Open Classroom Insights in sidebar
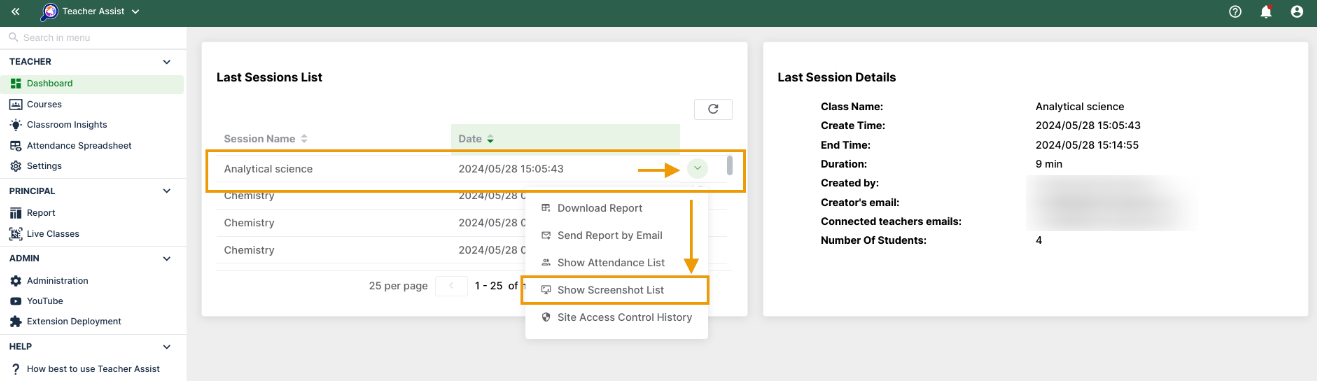The image size is (1317, 381). pyautogui.click(x=66, y=125)
